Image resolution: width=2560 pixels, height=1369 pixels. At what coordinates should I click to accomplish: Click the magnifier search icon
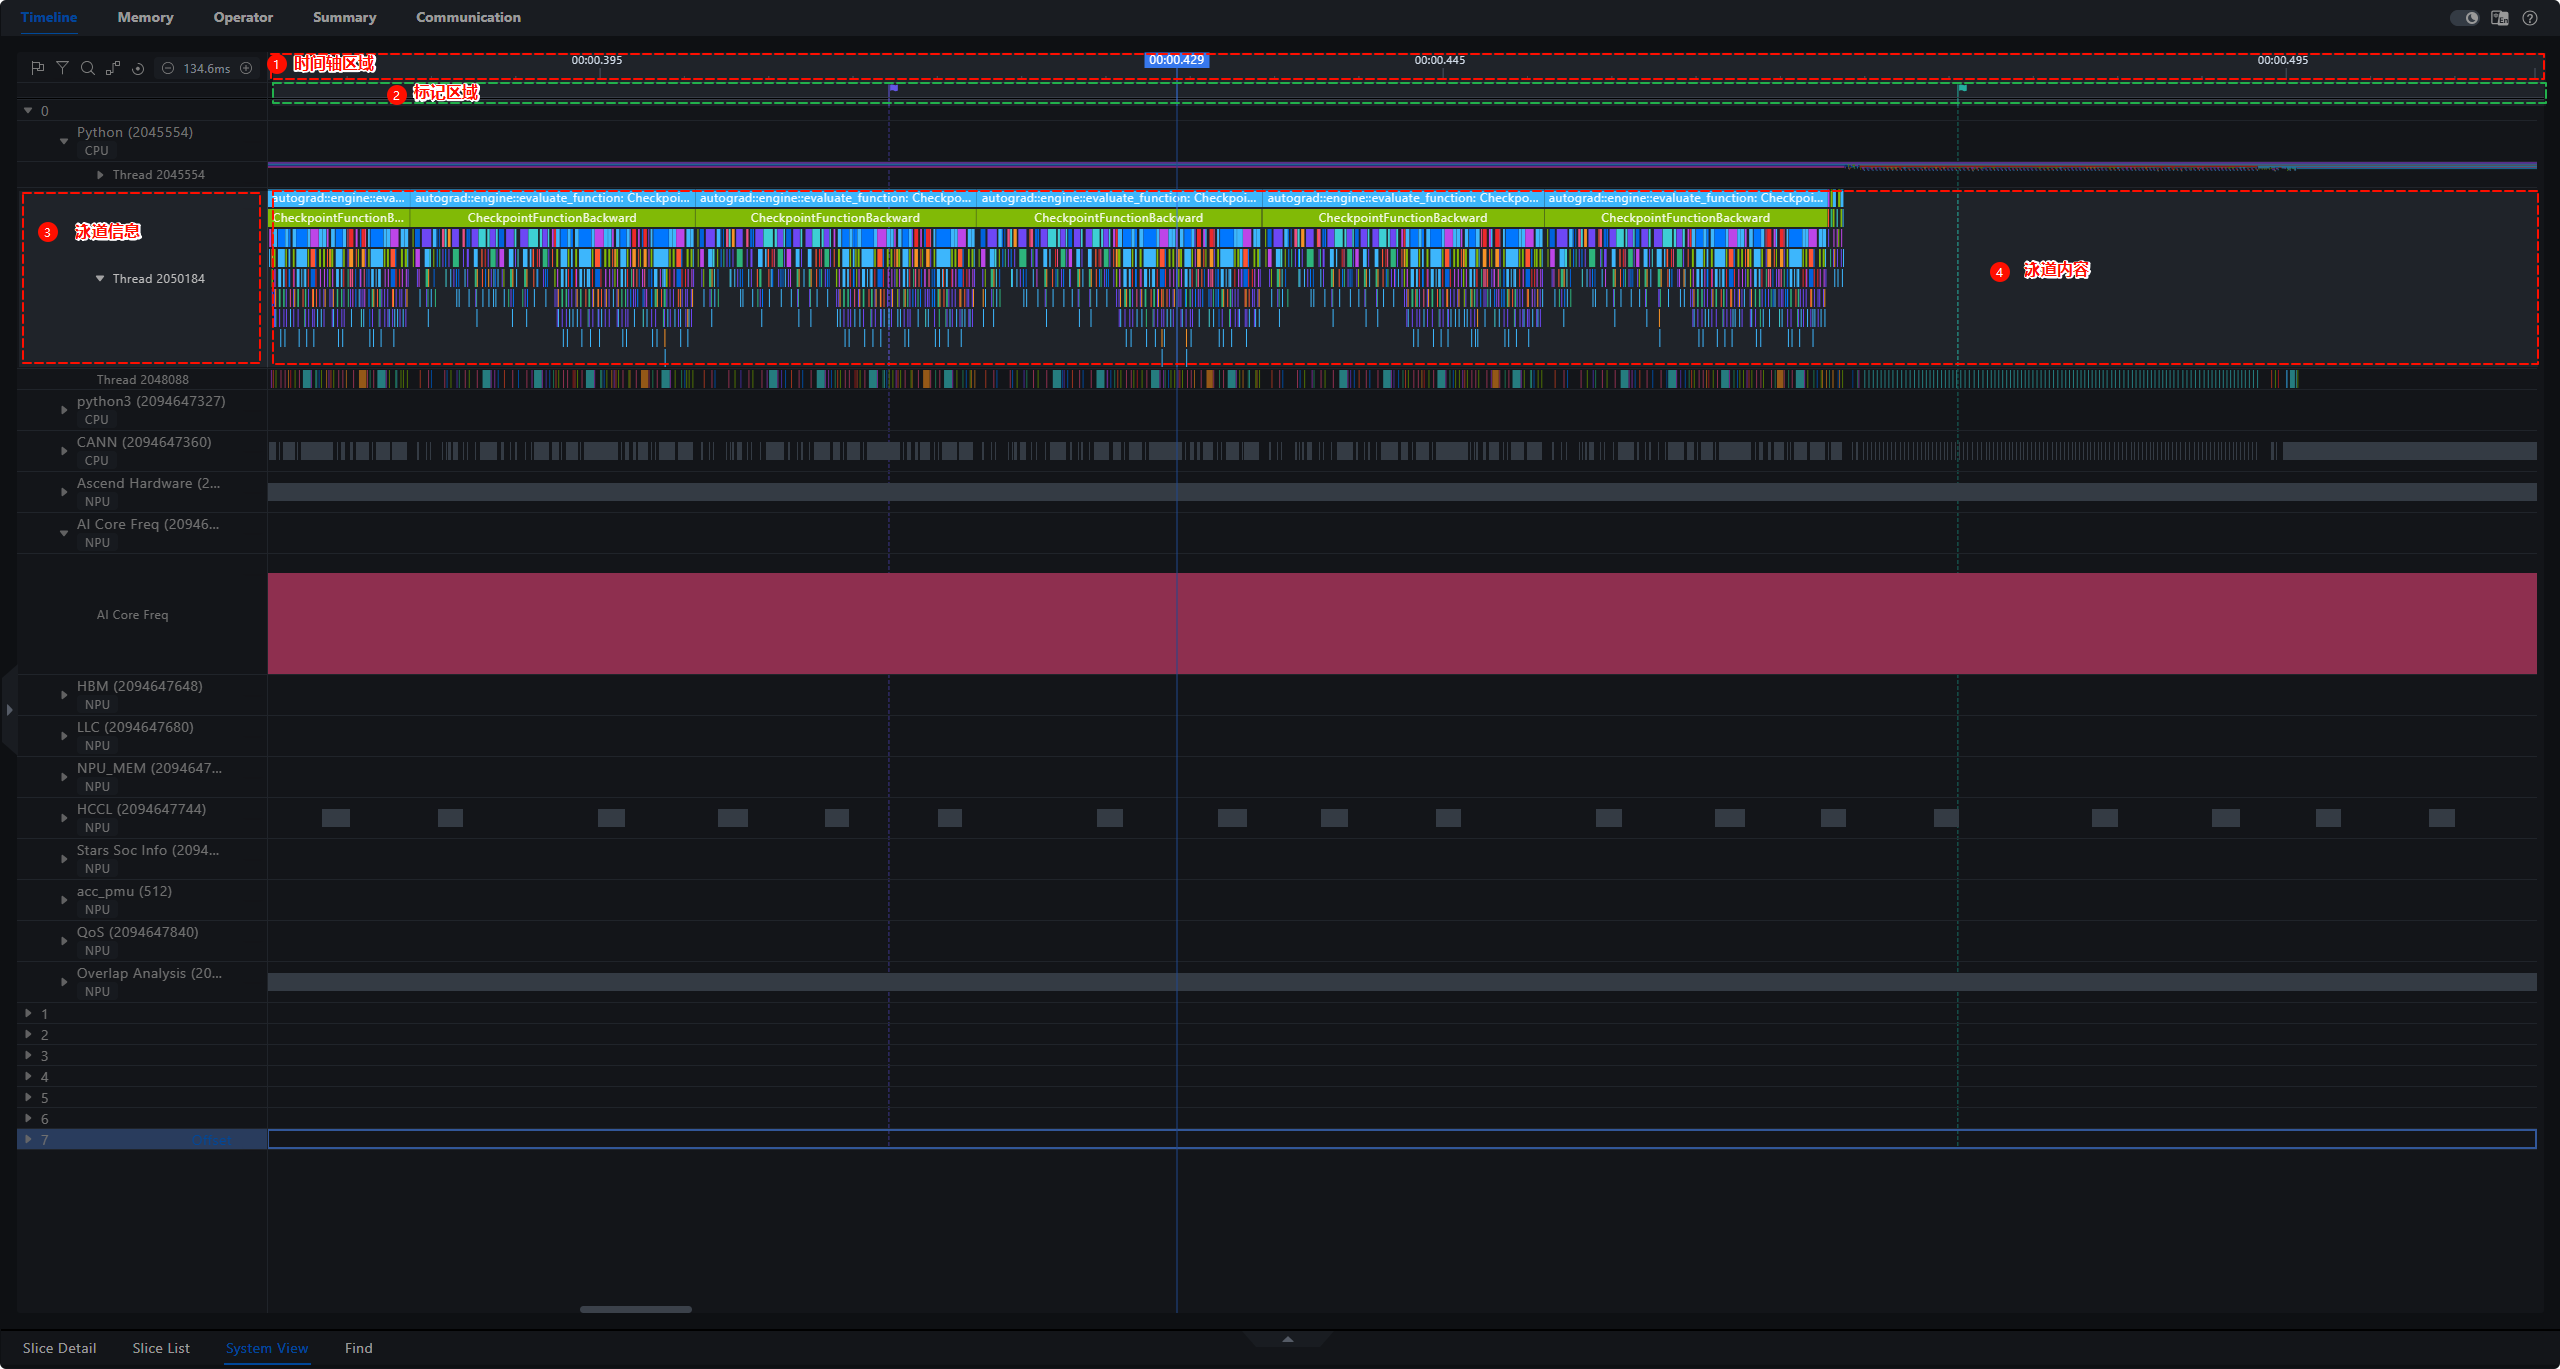[87, 68]
